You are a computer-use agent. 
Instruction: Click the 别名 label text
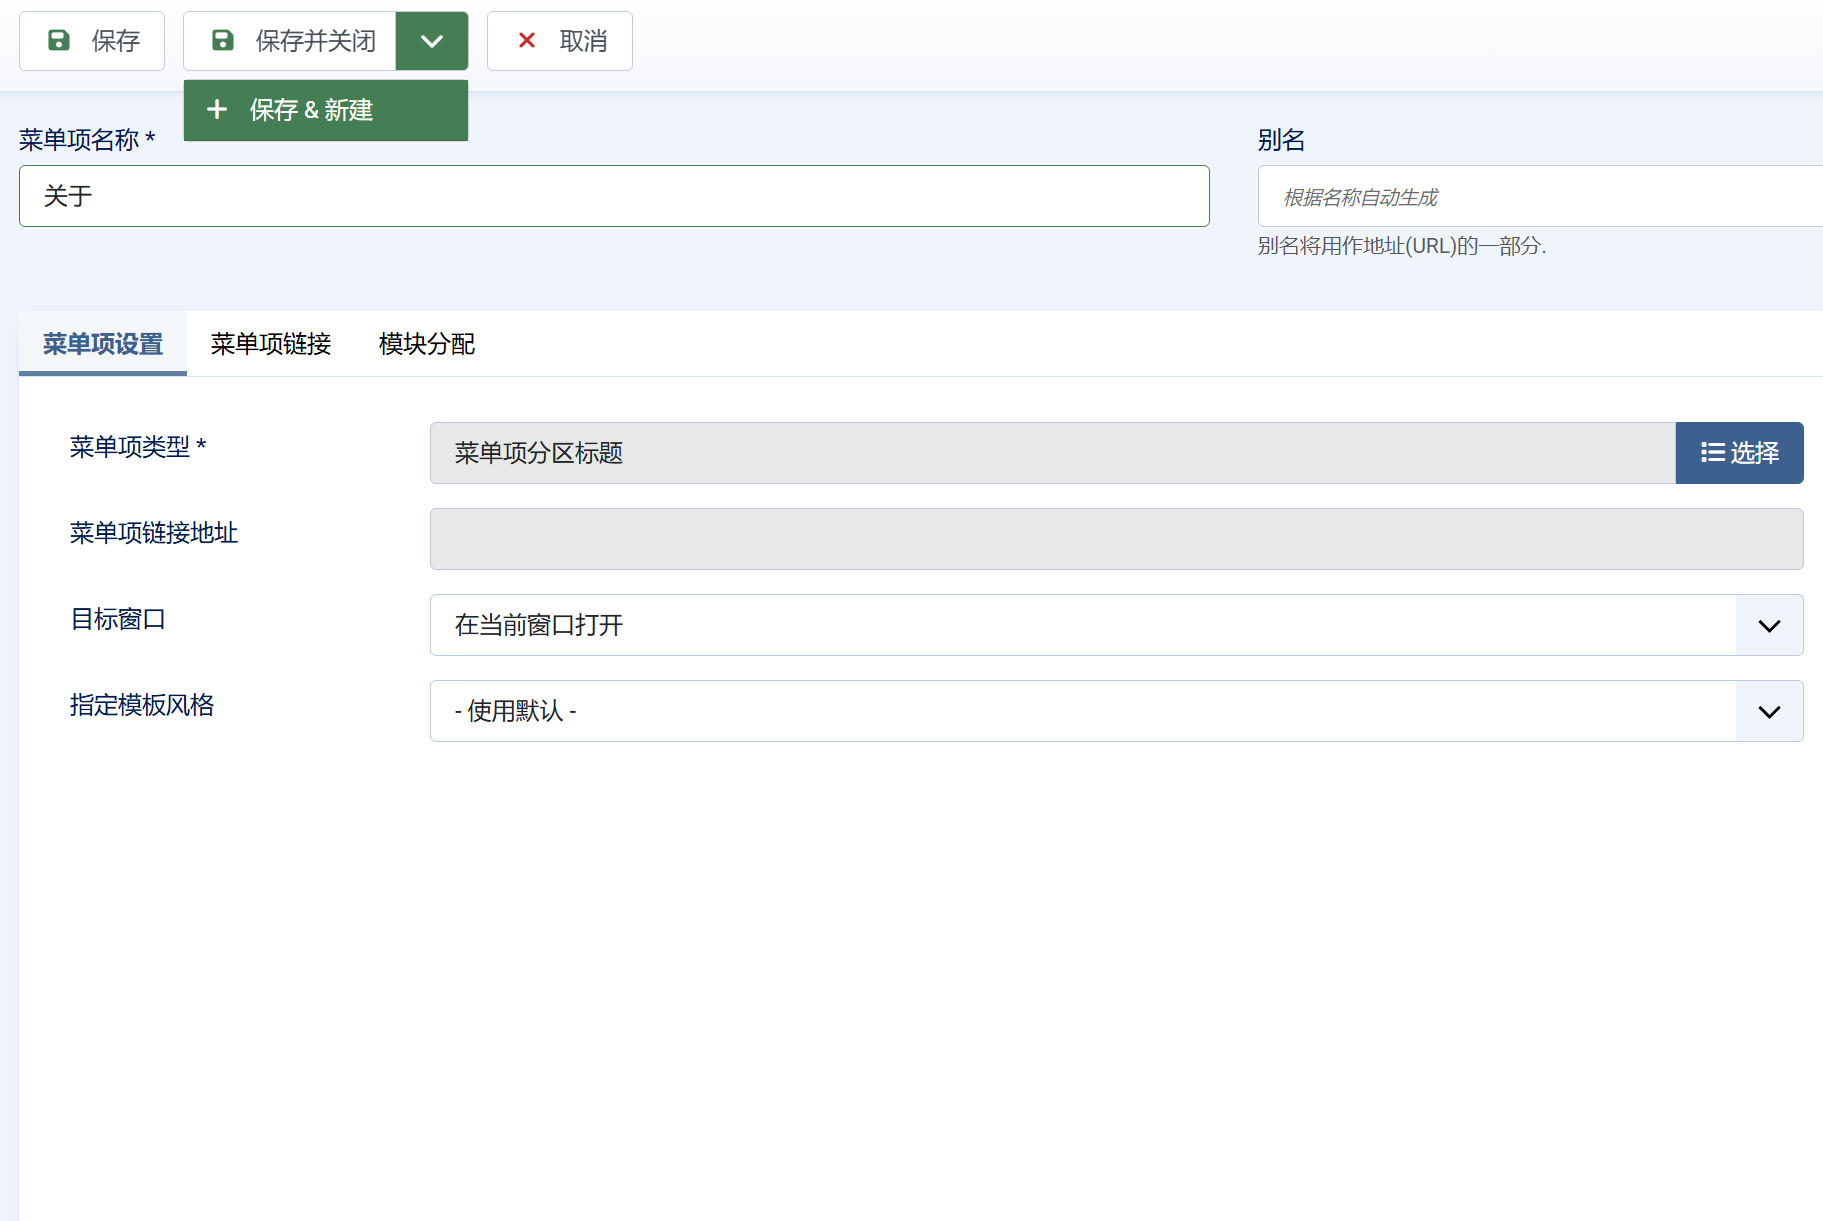1281,140
